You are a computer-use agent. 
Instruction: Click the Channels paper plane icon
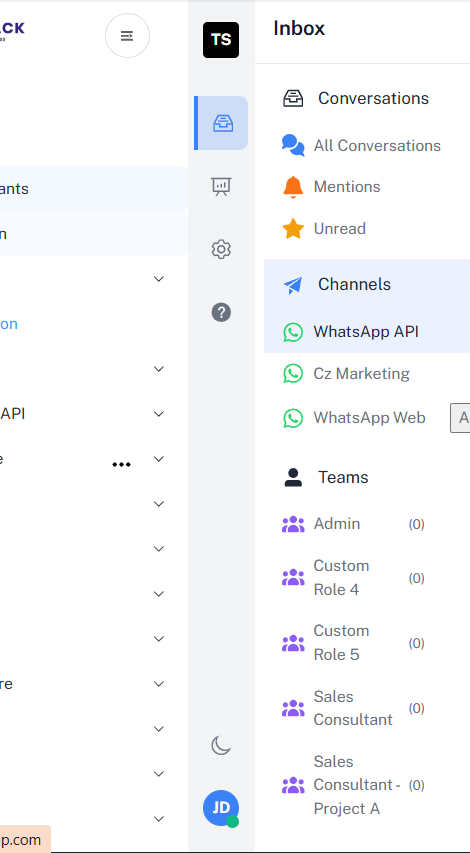(x=293, y=285)
